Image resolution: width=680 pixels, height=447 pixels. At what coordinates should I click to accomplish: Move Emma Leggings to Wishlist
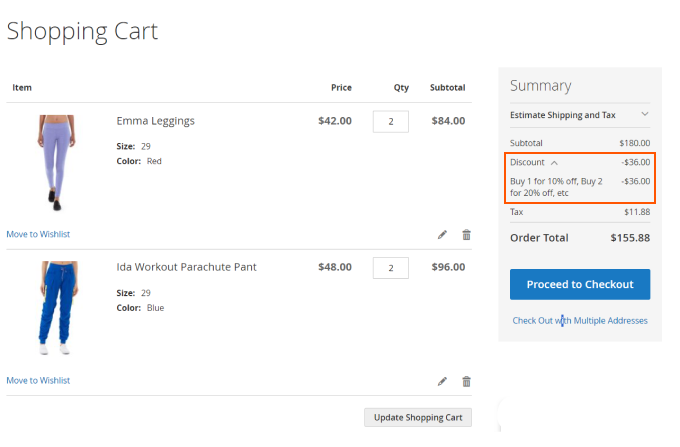point(38,234)
